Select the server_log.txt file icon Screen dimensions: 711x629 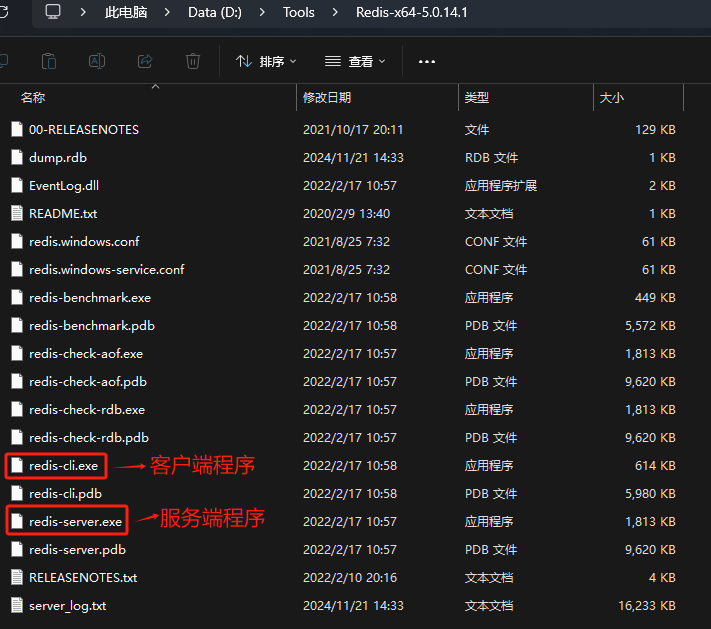pyautogui.click(x=17, y=605)
